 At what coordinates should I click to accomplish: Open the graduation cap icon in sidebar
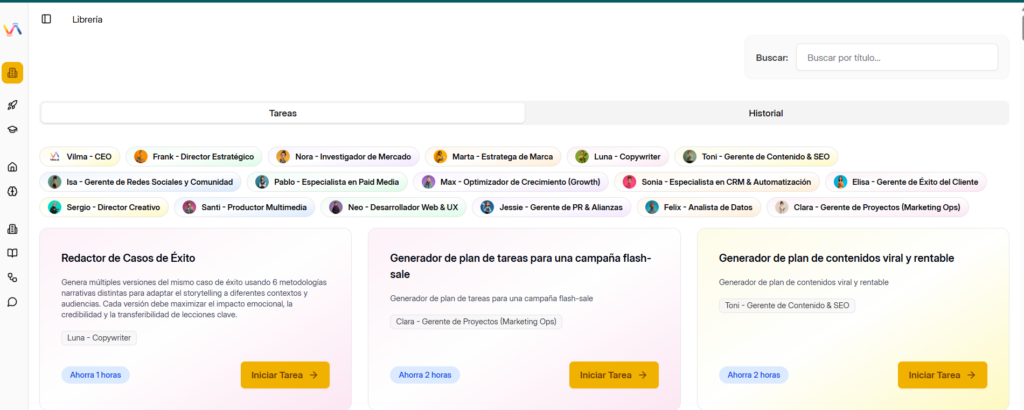[x=13, y=129]
